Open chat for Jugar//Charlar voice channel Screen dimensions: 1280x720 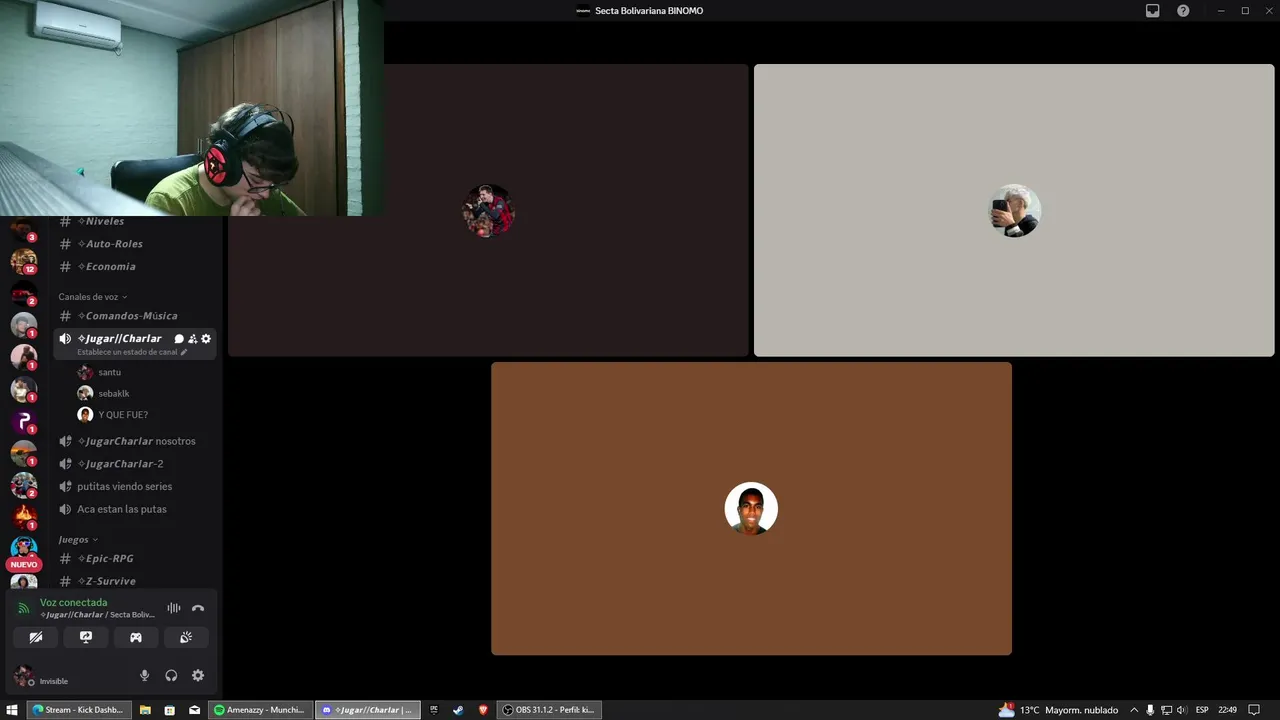click(179, 339)
